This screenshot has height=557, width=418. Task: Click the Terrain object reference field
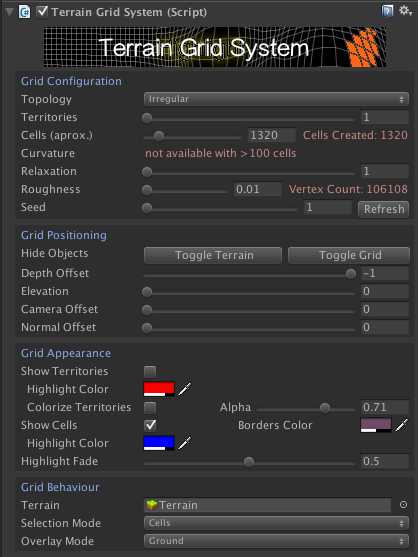point(267,505)
